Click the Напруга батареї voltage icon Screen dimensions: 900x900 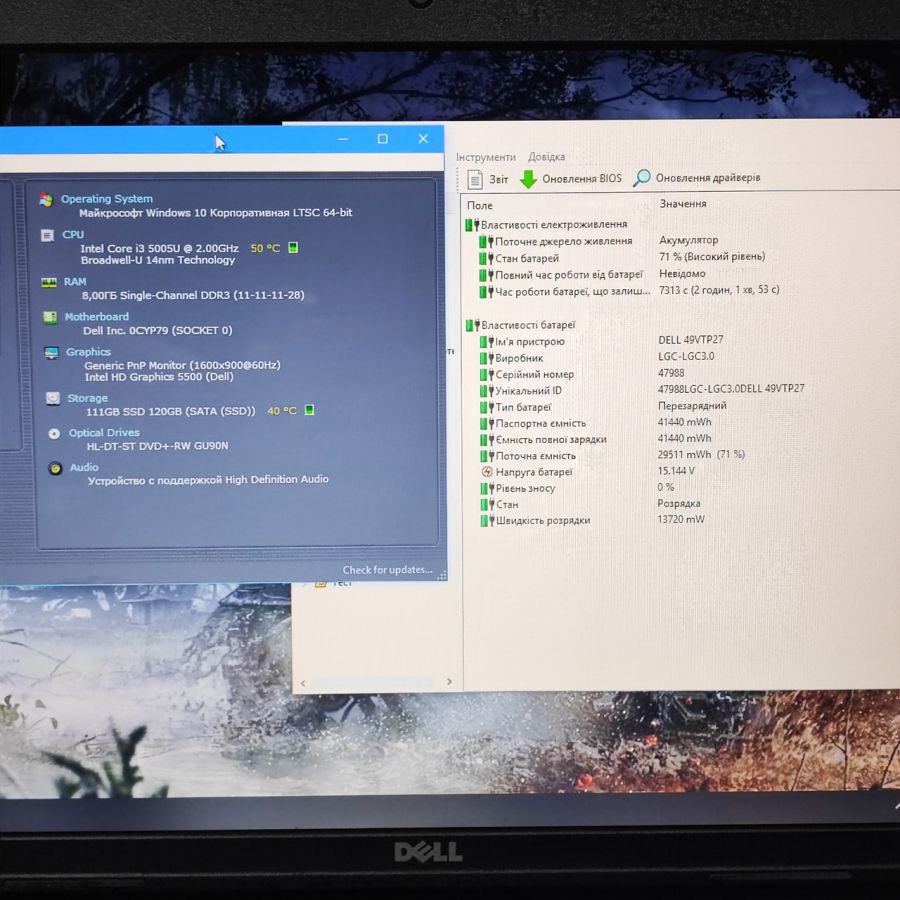pos(487,472)
